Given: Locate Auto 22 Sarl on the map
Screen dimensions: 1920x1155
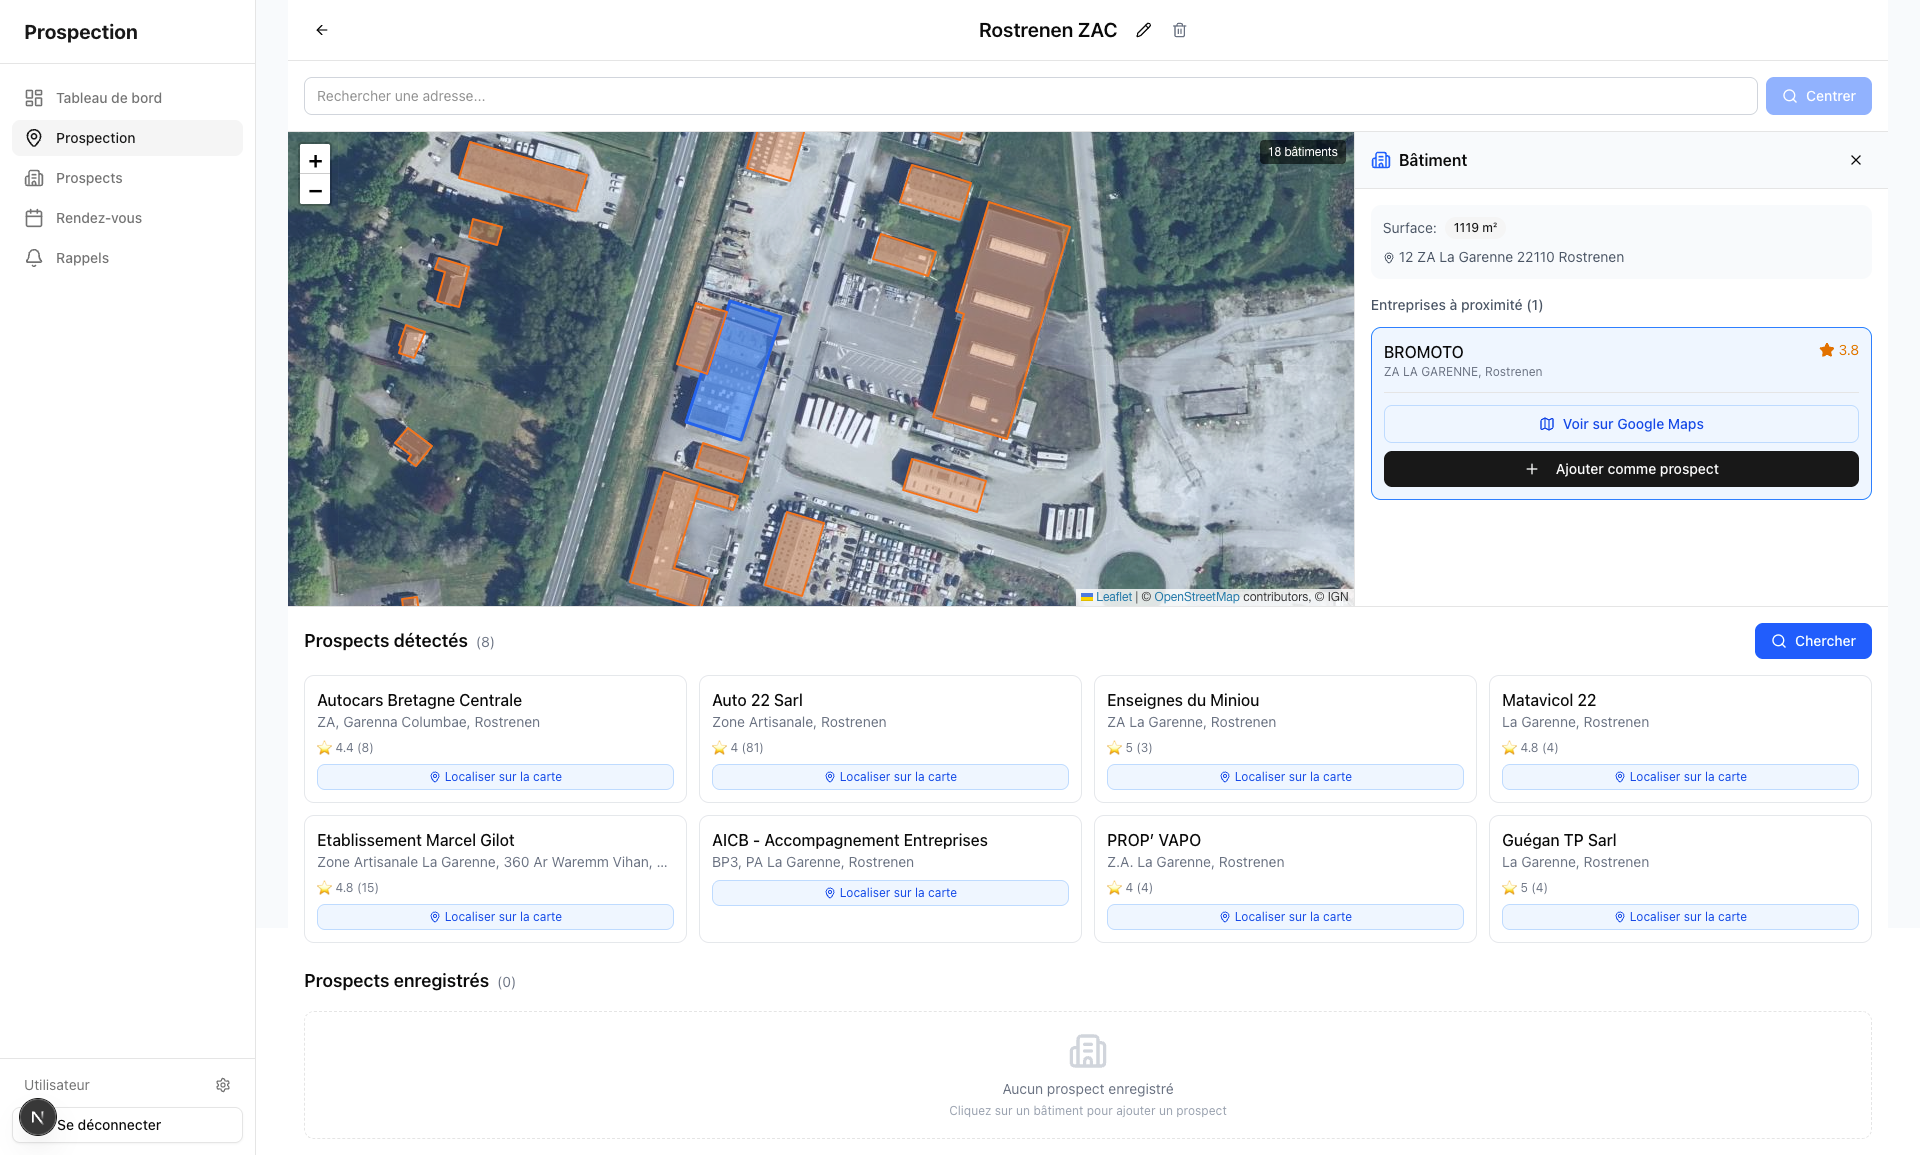Looking at the screenshot, I should 889,777.
